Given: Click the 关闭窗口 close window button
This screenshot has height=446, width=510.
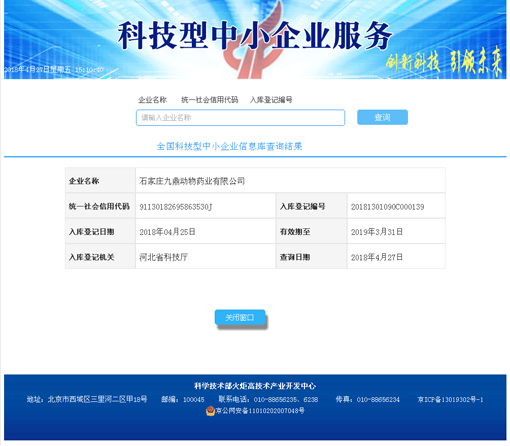Looking at the screenshot, I should click(240, 317).
